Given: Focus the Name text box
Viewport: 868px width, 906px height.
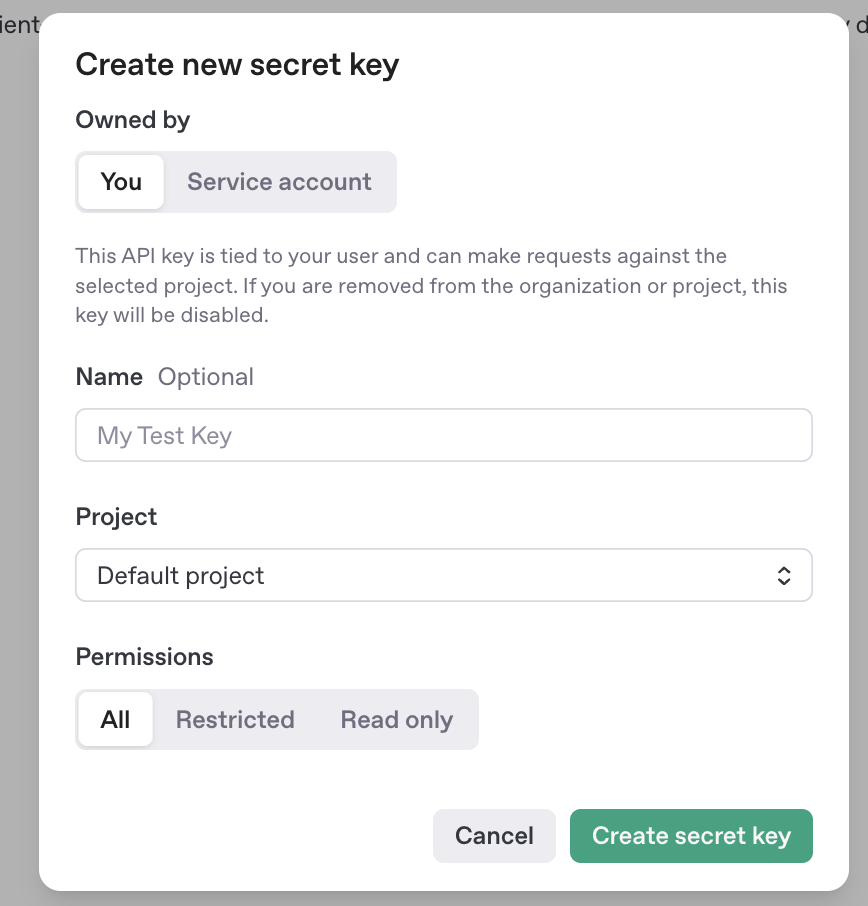Looking at the screenshot, I should [443, 436].
